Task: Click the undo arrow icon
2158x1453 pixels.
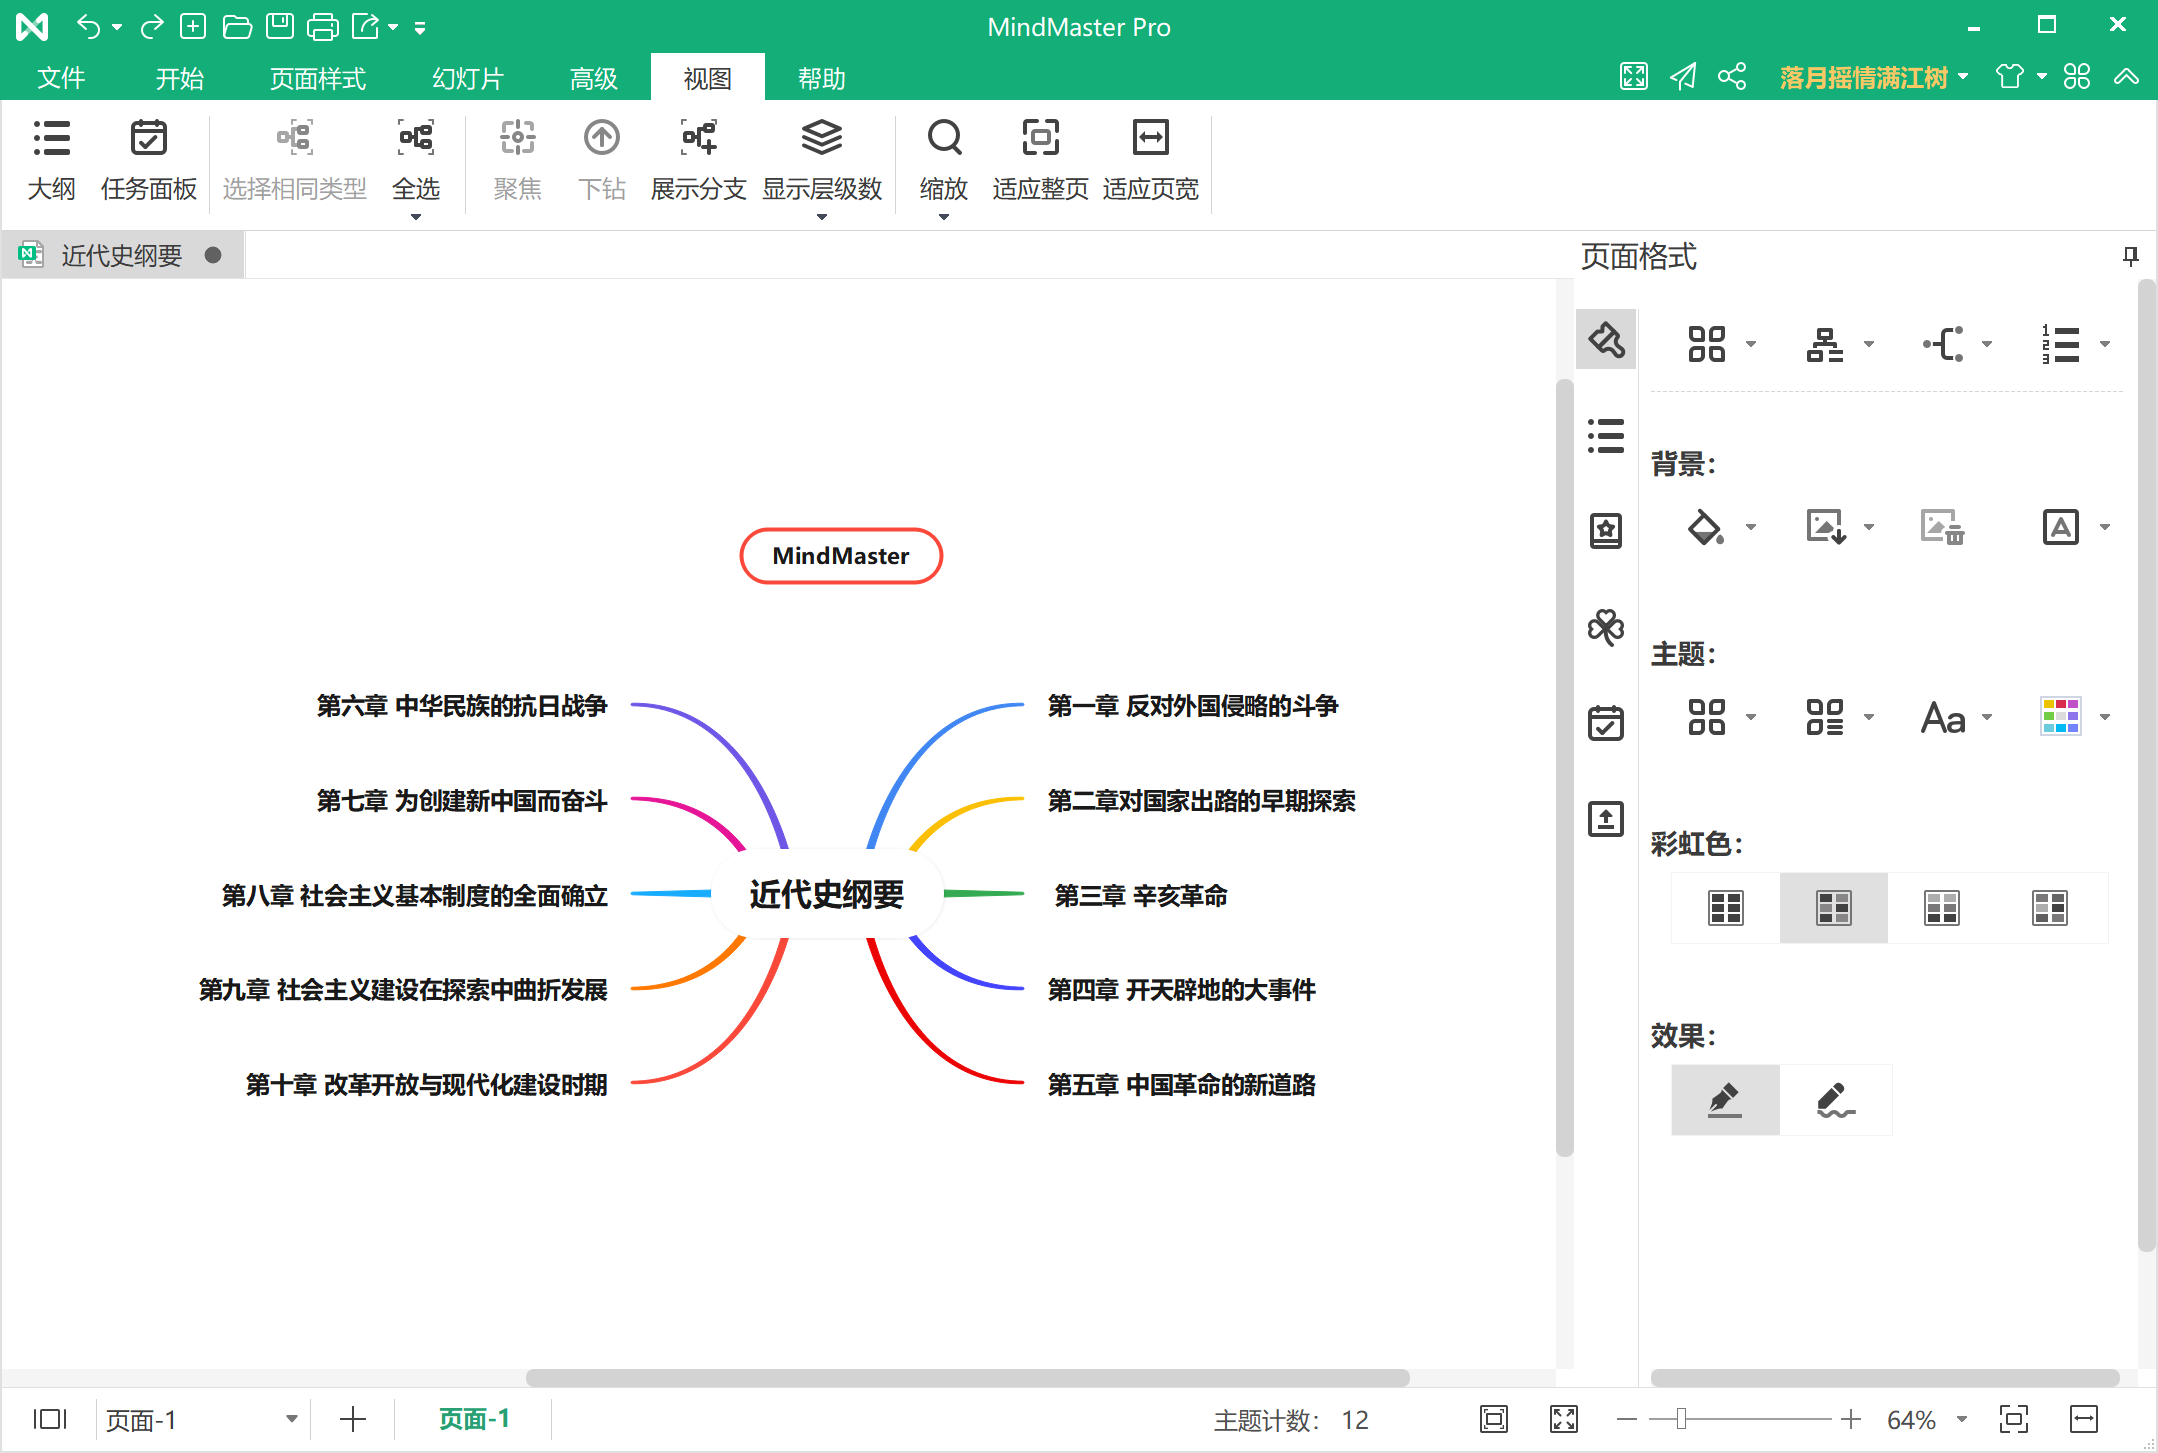Action: pyautogui.click(x=88, y=26)
